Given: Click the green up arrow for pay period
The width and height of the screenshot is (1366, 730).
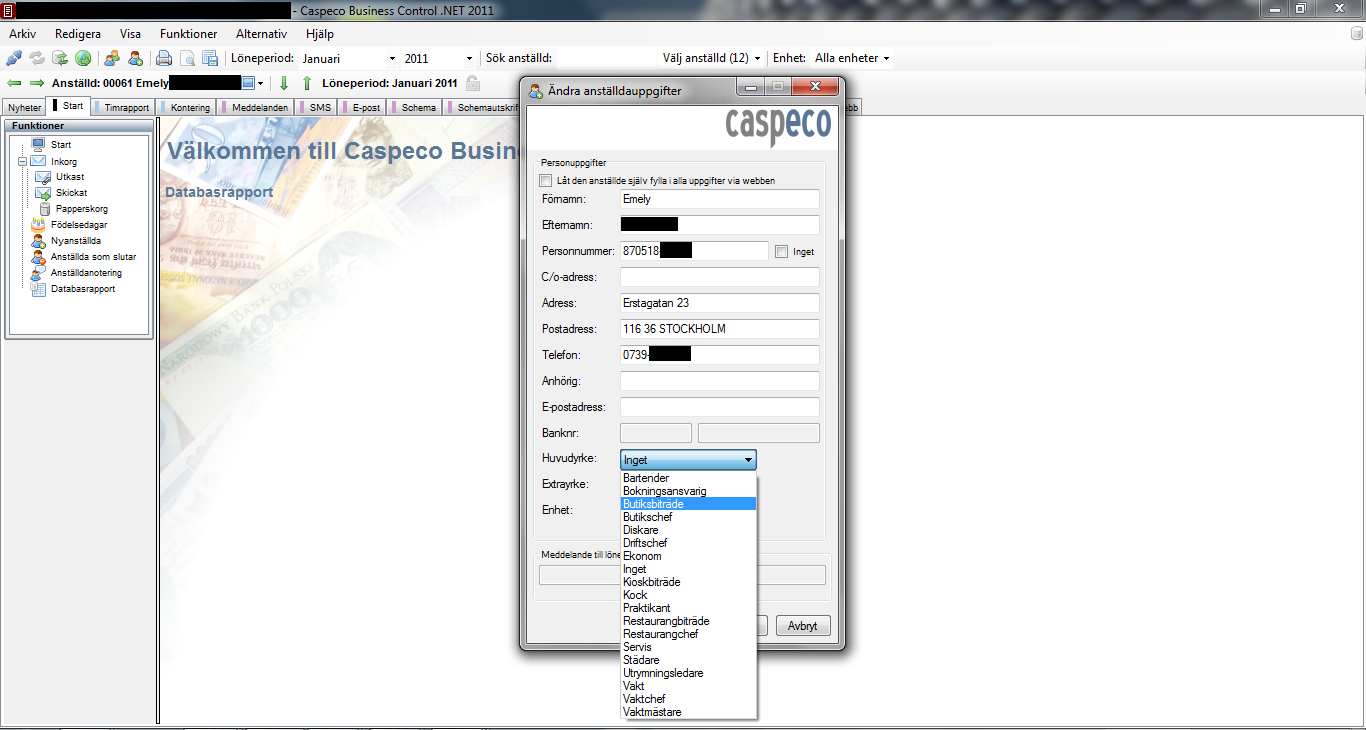Looking at the screenshot, I should 307,83.
